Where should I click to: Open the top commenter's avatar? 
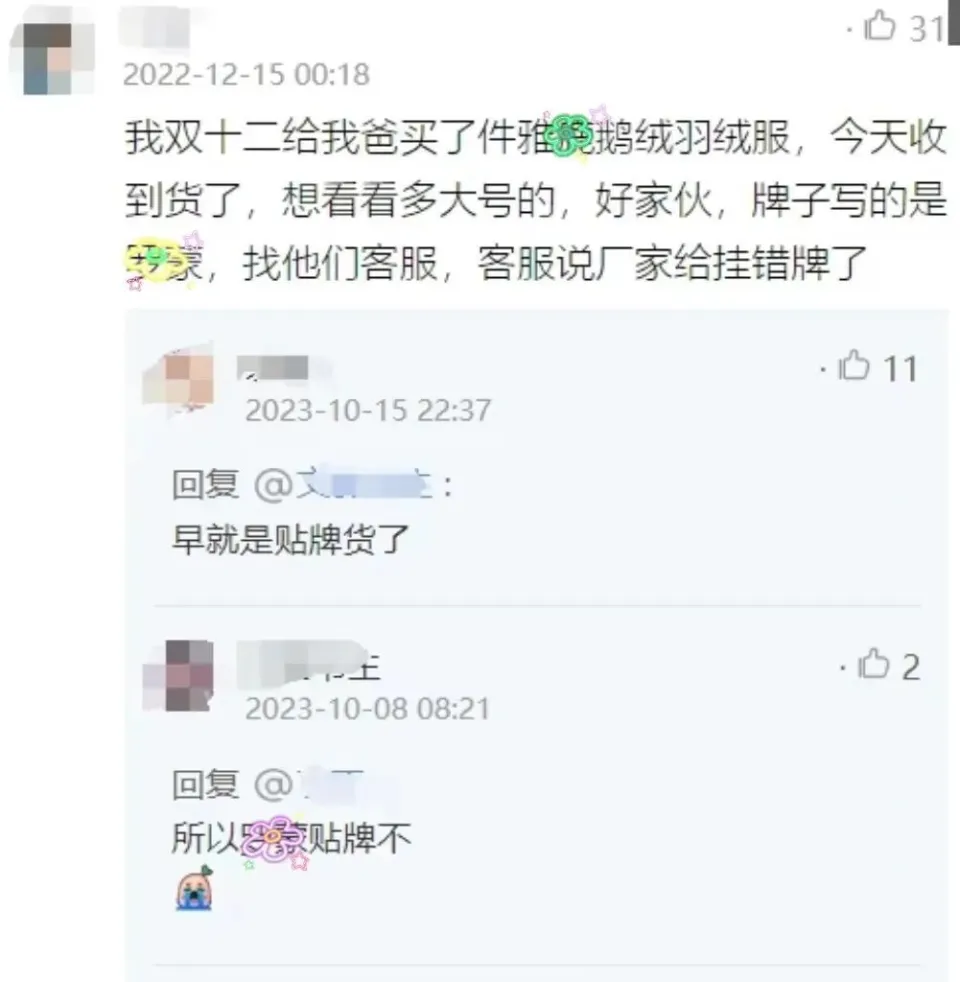tap(49, 58)
